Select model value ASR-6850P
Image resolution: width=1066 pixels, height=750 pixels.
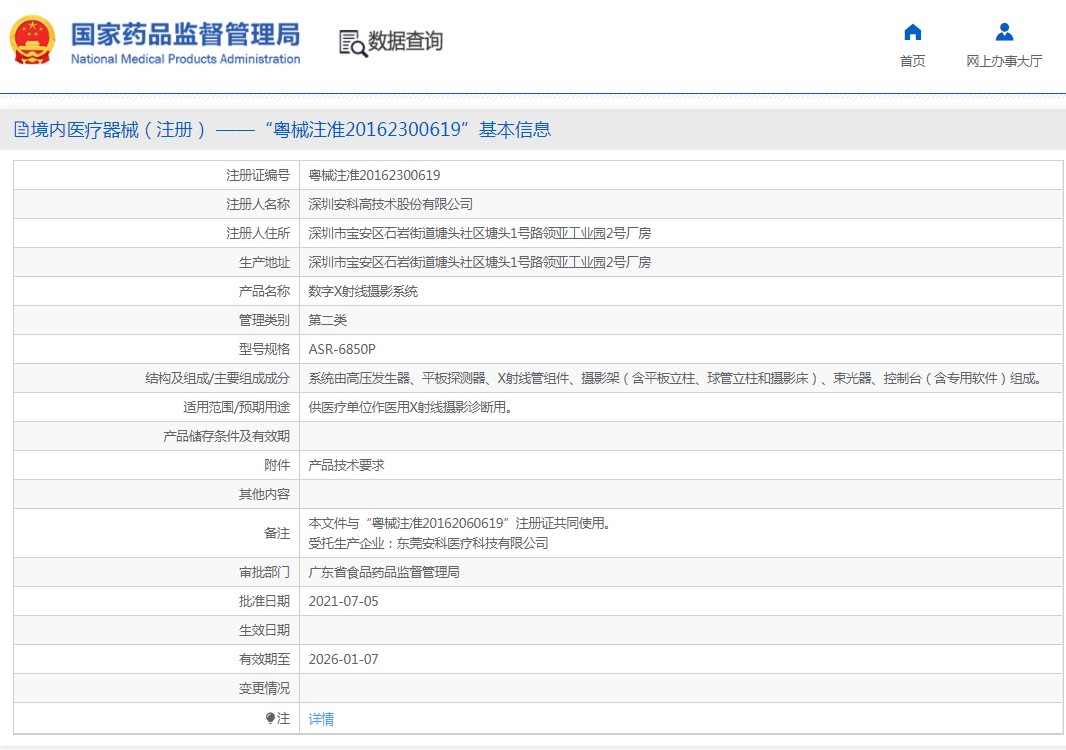click(x=342, y=350)
